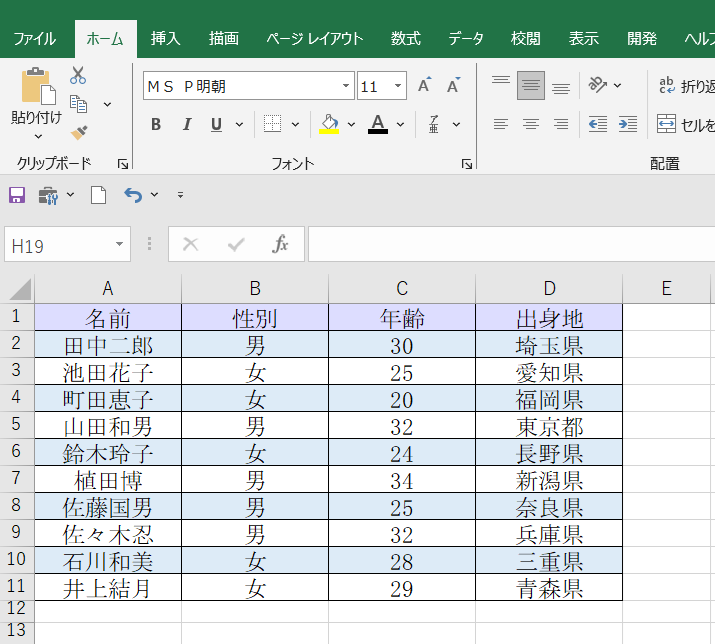The width and height of the screenshot is (715, 644).
Task: Open Name Box dropdown for H19
Action: pos(119,244)
